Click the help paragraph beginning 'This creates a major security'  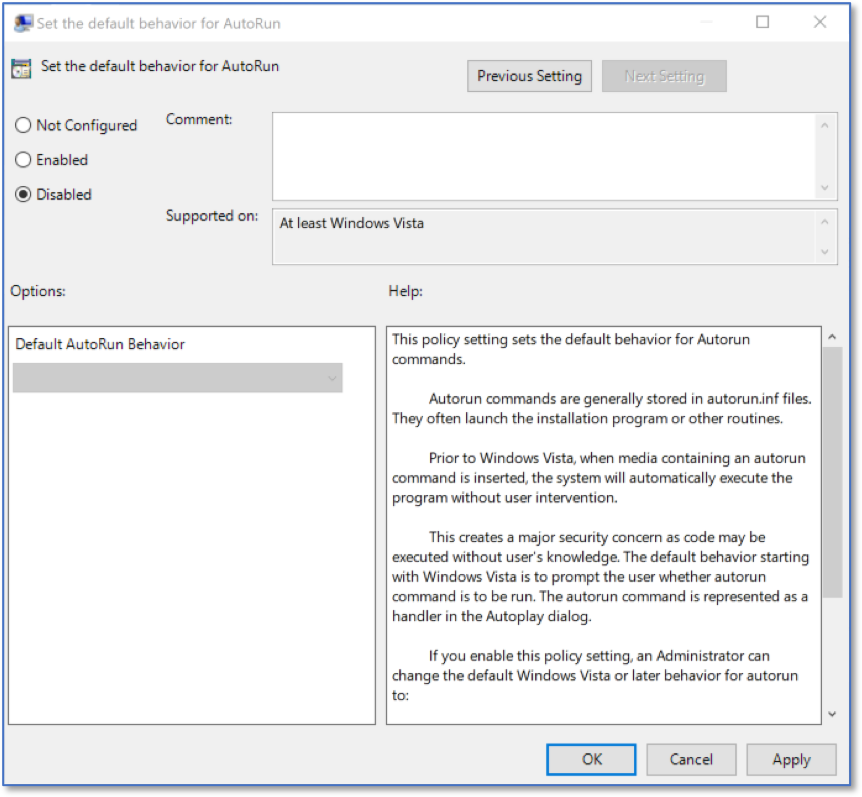(x=600, y=577)
